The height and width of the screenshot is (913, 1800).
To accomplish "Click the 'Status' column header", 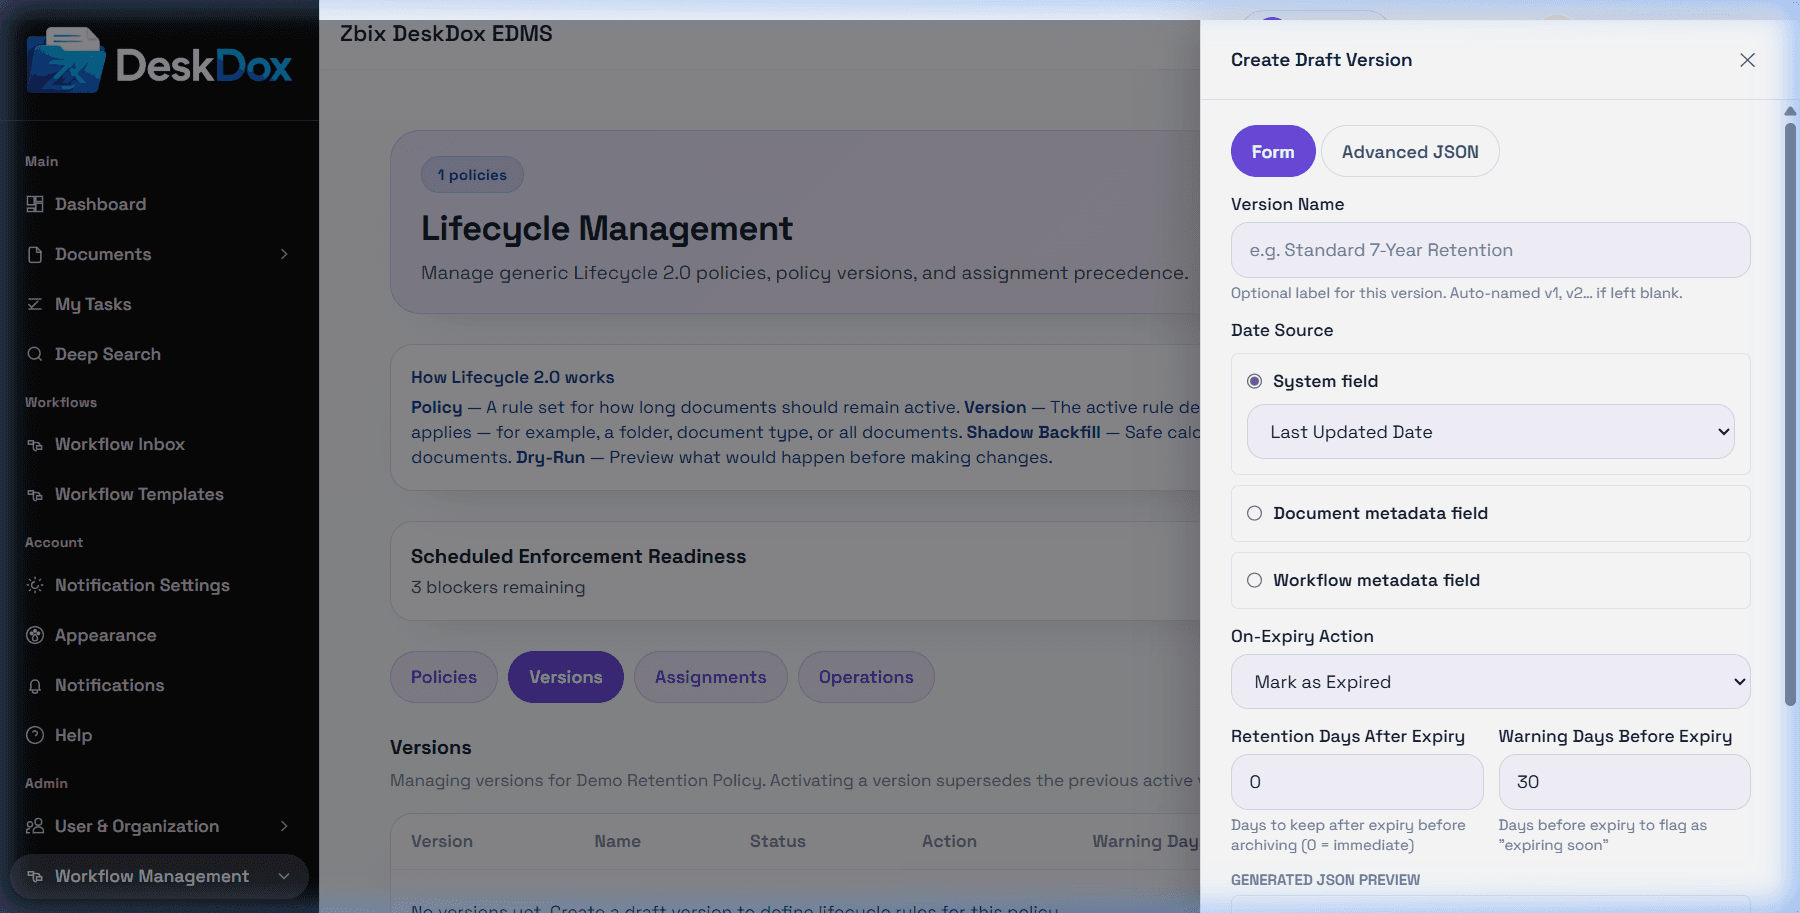I will [778, 841].
